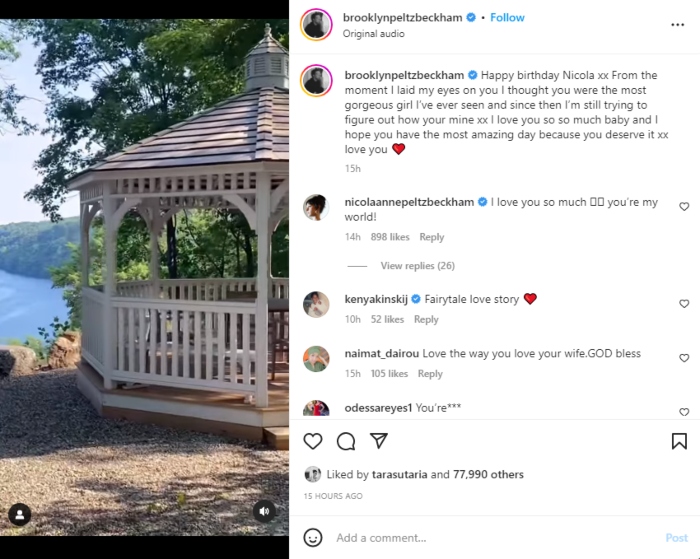Viewport: 700px width, 559px height.
Task: Expand View replies (26)
Action: click(417, 266)
